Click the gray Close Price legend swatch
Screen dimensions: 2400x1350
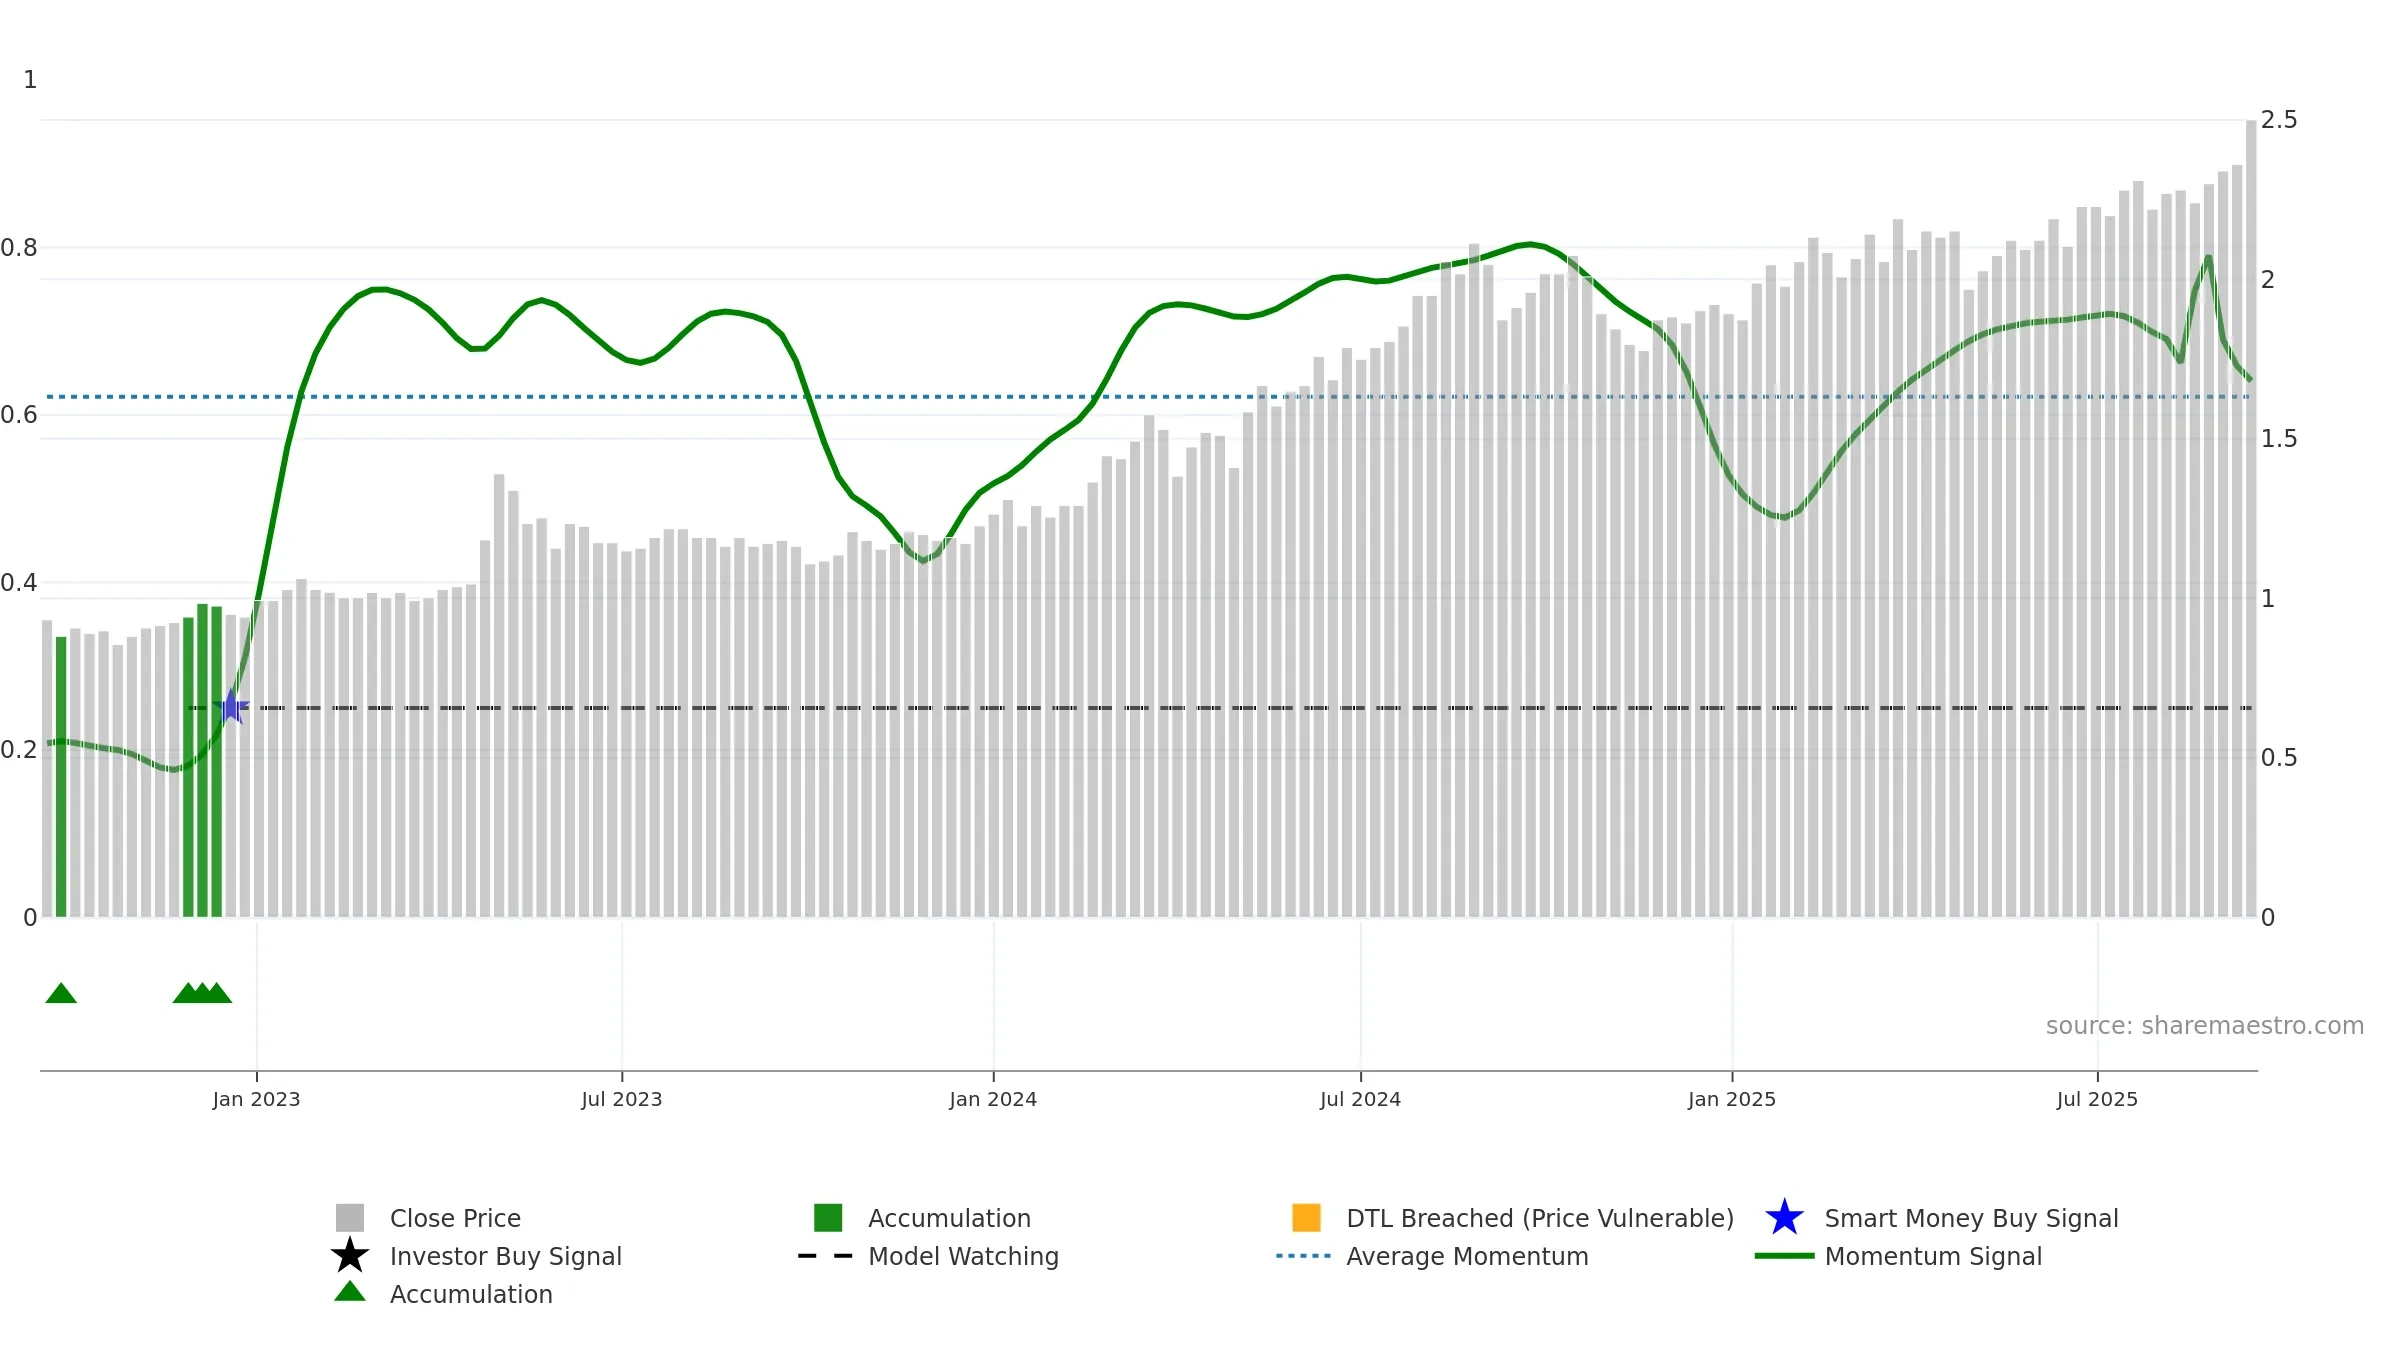pos(350,1218)
